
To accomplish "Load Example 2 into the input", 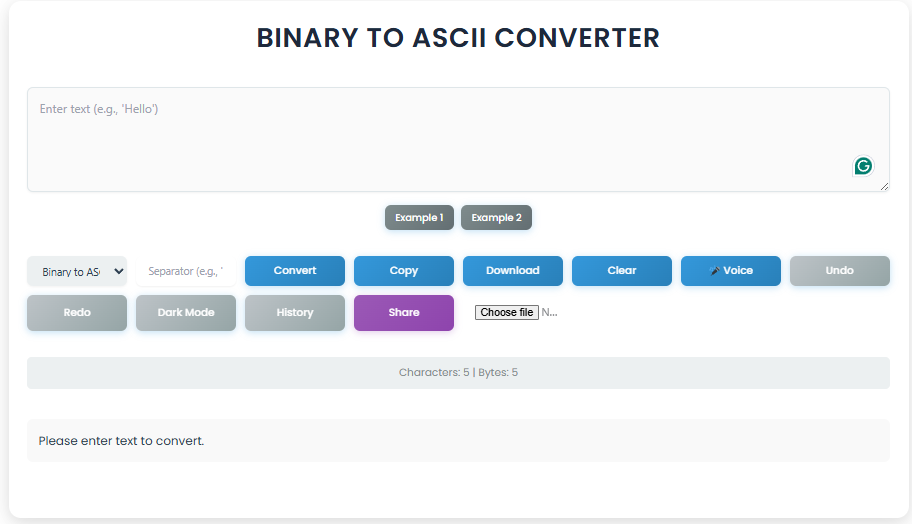I will click(x=496, y=218).
